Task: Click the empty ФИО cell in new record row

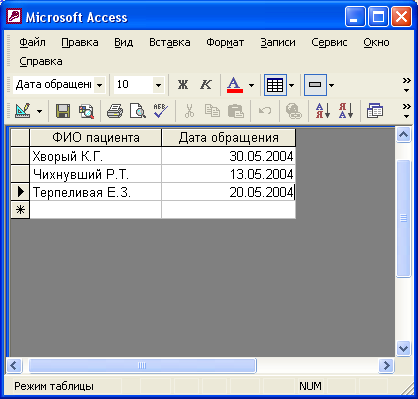Action: pyautogui.click(x=96, y=210)
